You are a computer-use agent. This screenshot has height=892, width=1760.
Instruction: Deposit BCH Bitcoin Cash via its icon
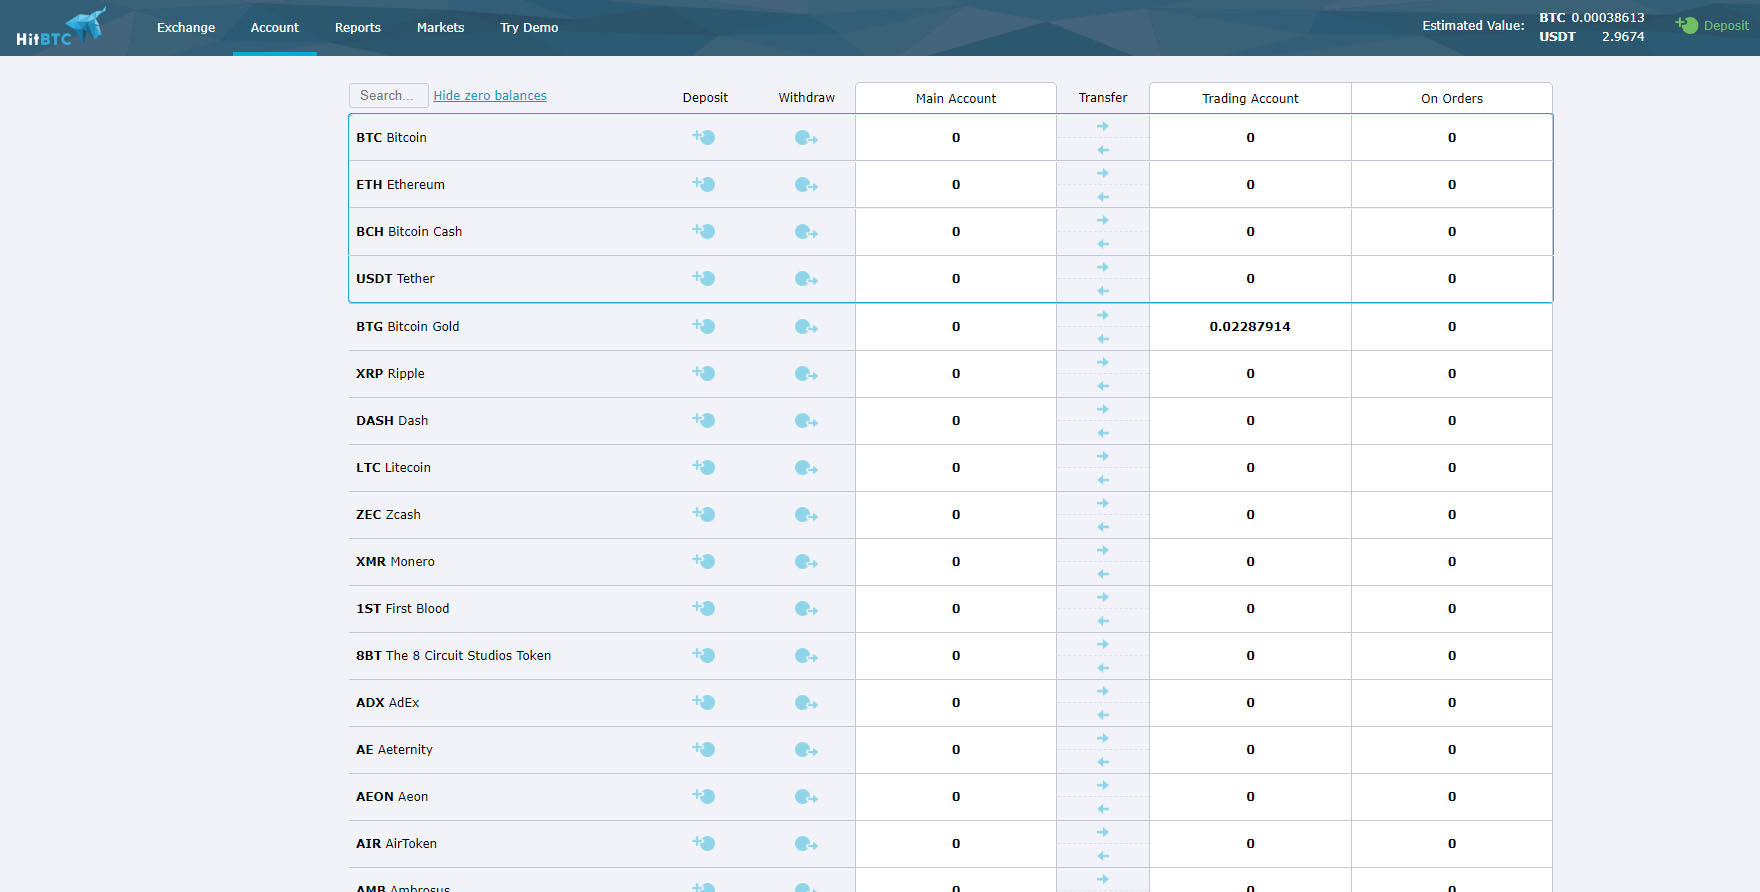coord(704,231)
